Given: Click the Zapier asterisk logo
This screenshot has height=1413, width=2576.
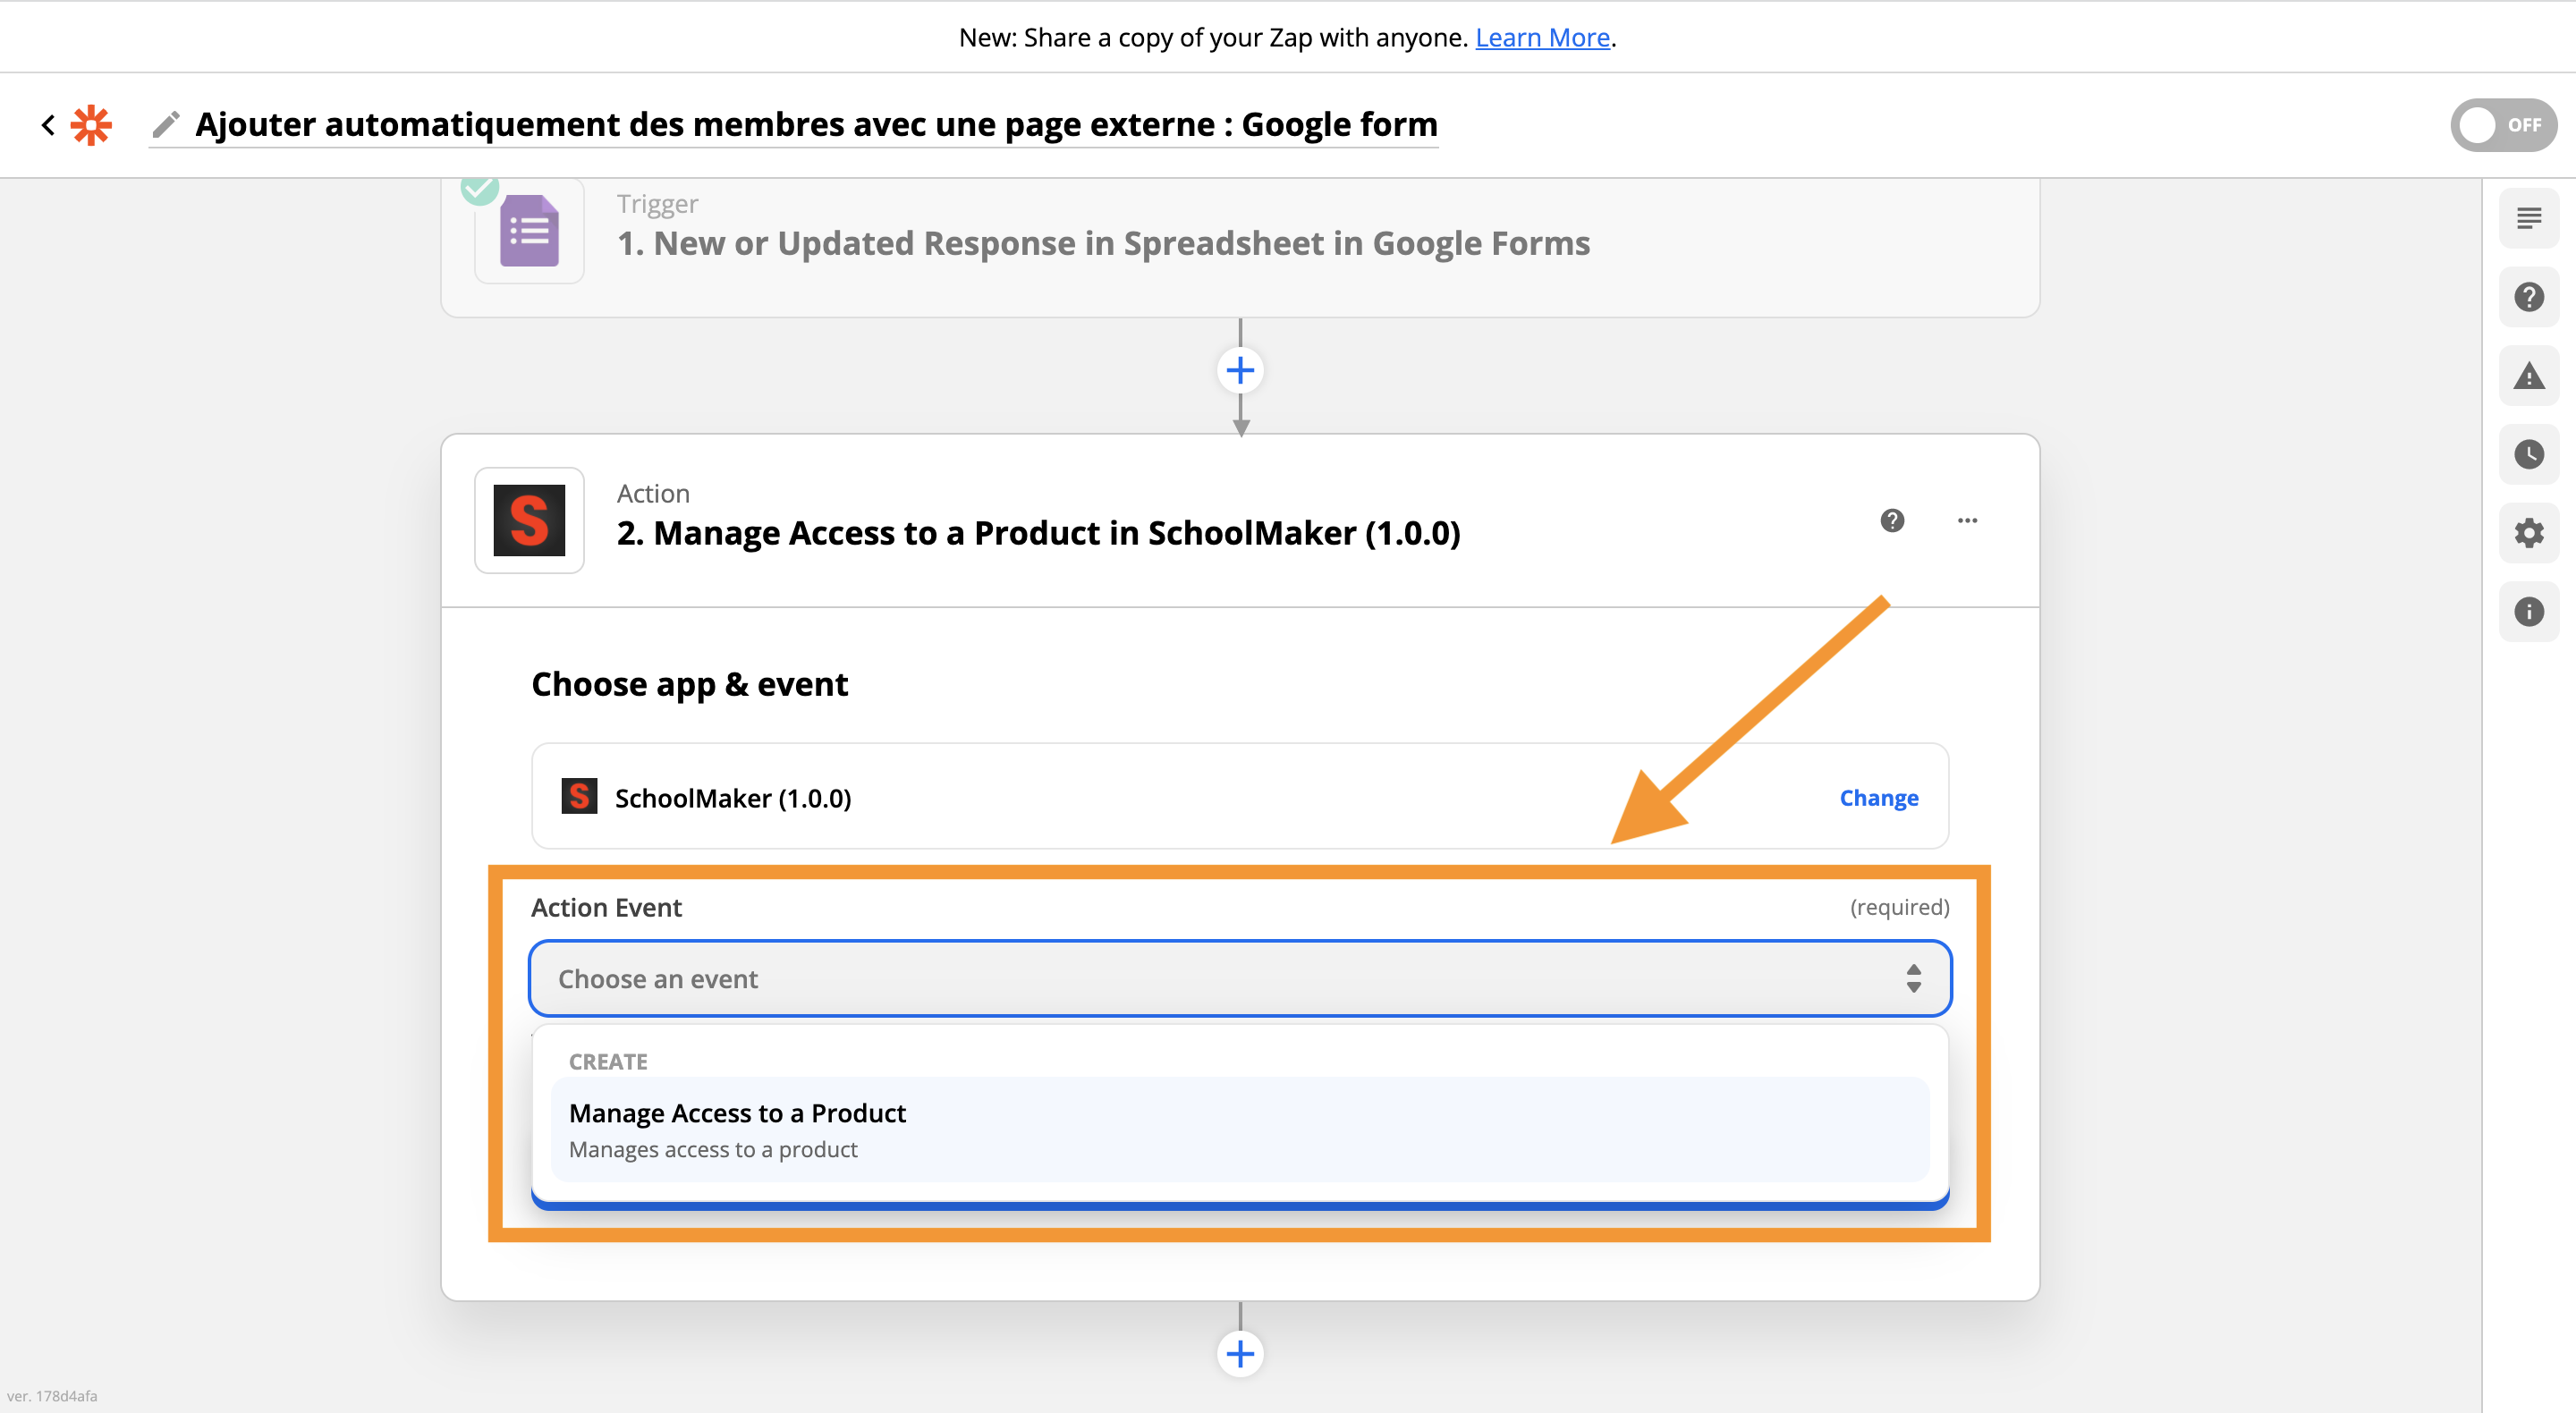Looking at the screenshot, I should (x=91, y=125).
